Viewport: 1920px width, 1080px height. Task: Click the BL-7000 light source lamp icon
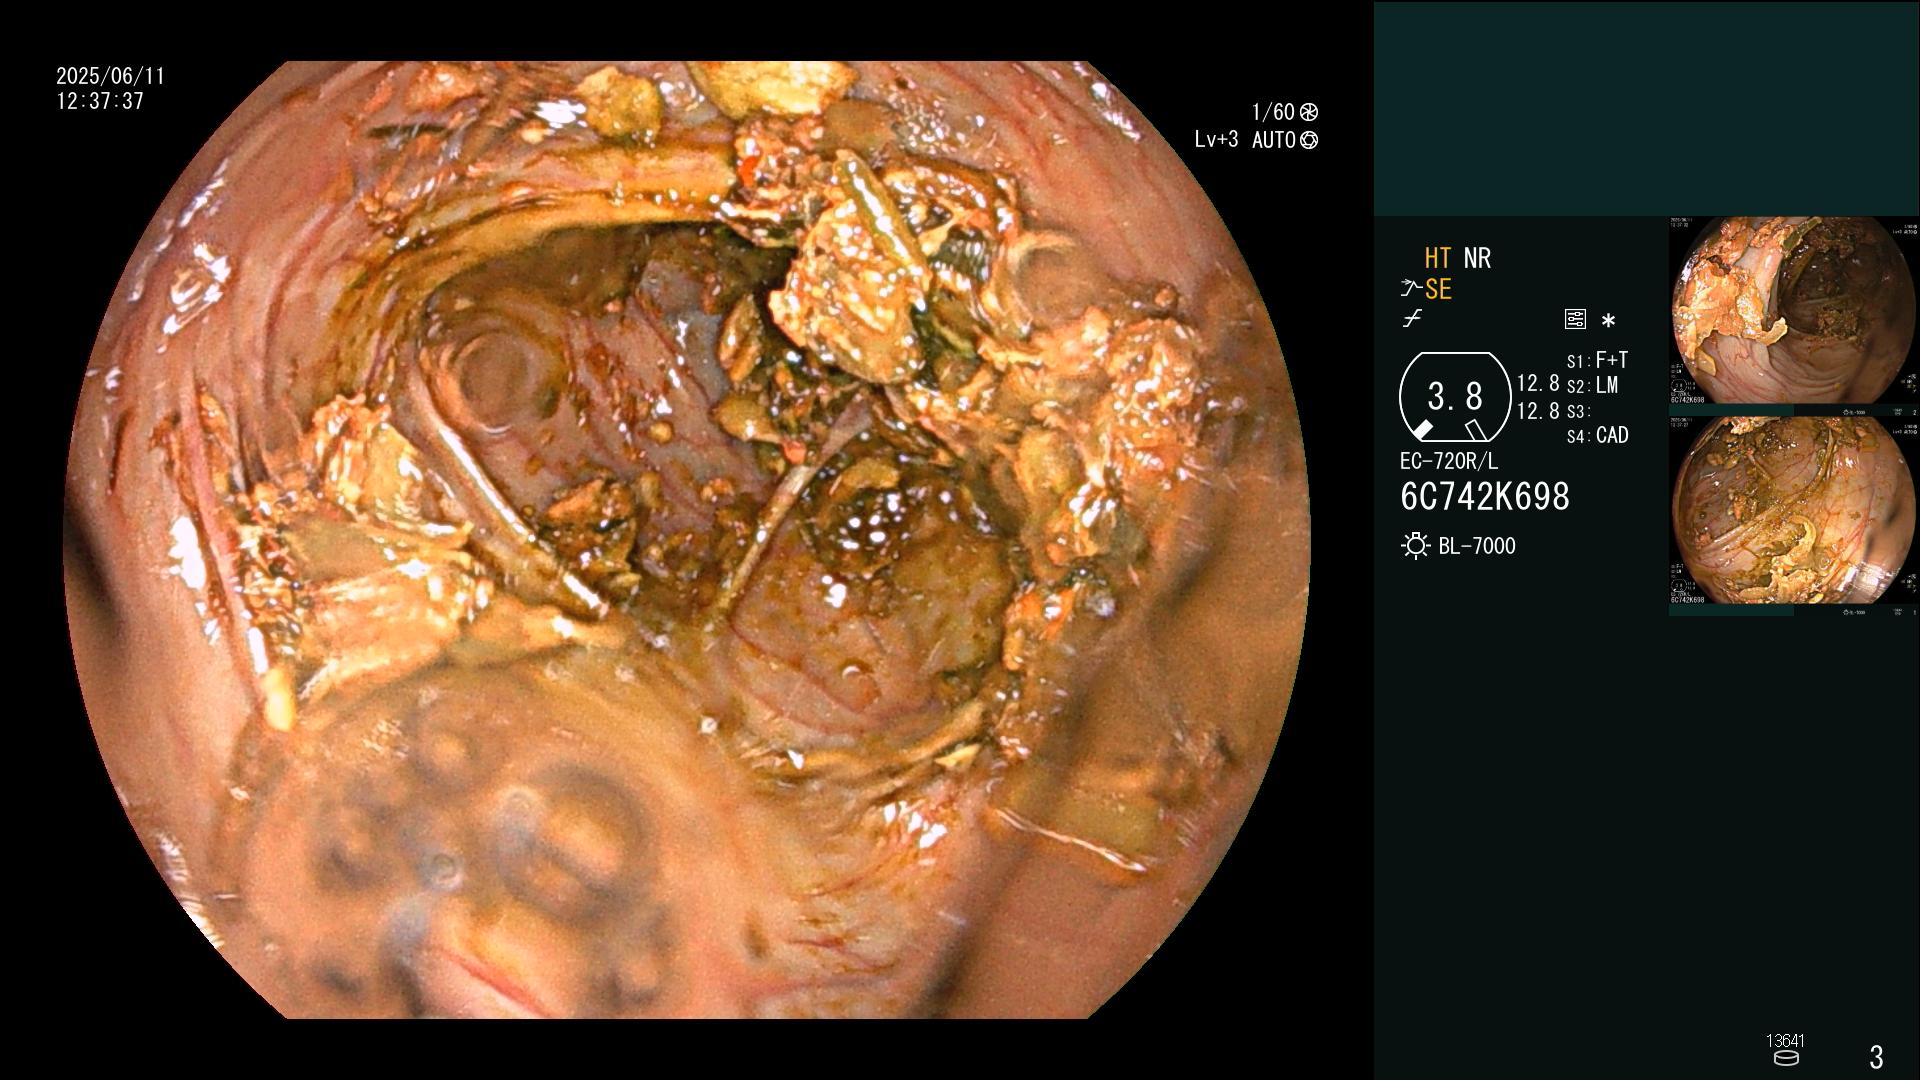(1415, 546)
